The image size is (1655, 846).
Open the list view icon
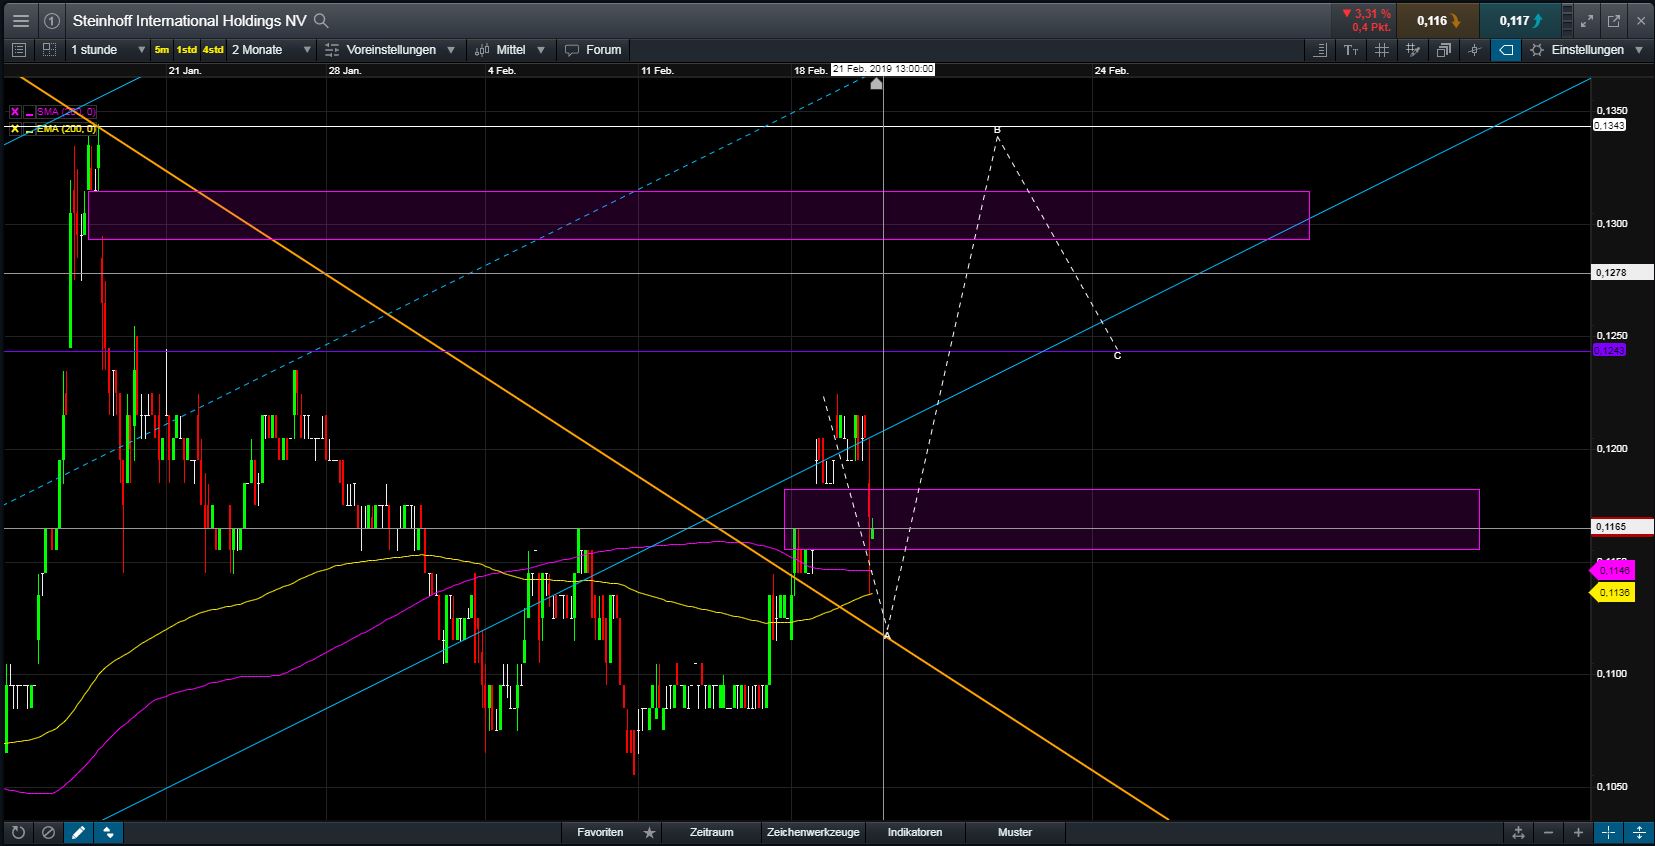click(18, 50)
